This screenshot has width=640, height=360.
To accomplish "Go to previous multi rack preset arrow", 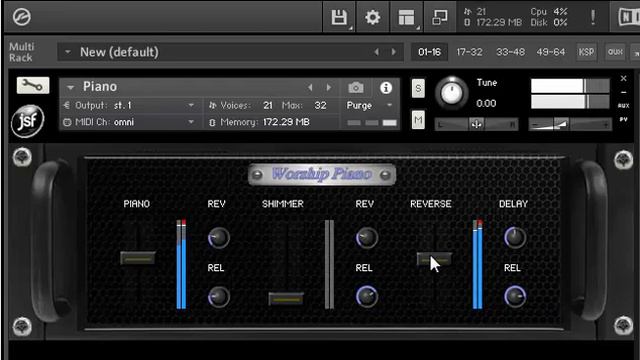I will [376, 52].
